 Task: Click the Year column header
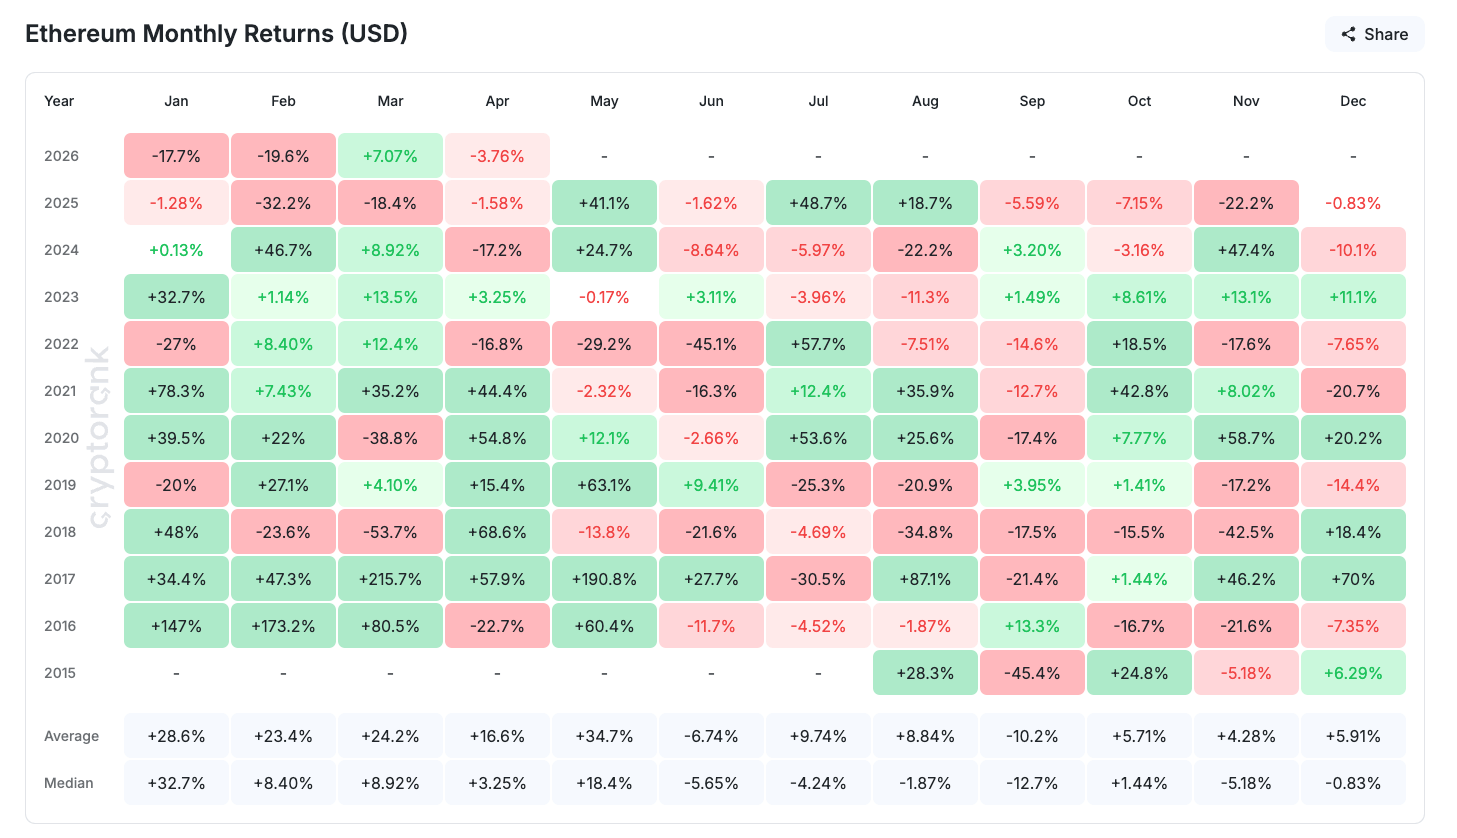coord(59,101)
